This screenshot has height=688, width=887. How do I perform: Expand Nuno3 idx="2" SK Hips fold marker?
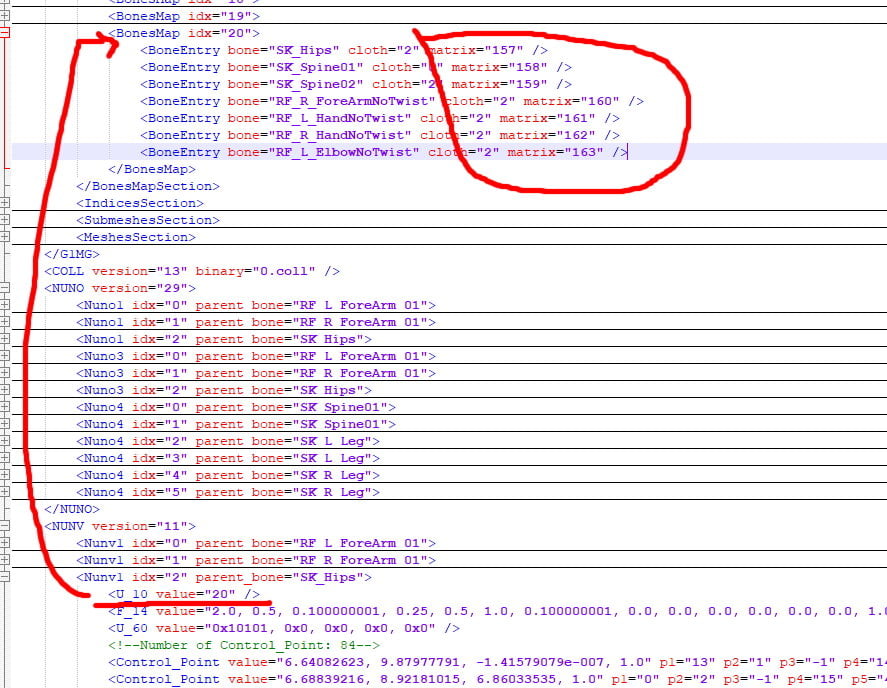click(5, 390)
